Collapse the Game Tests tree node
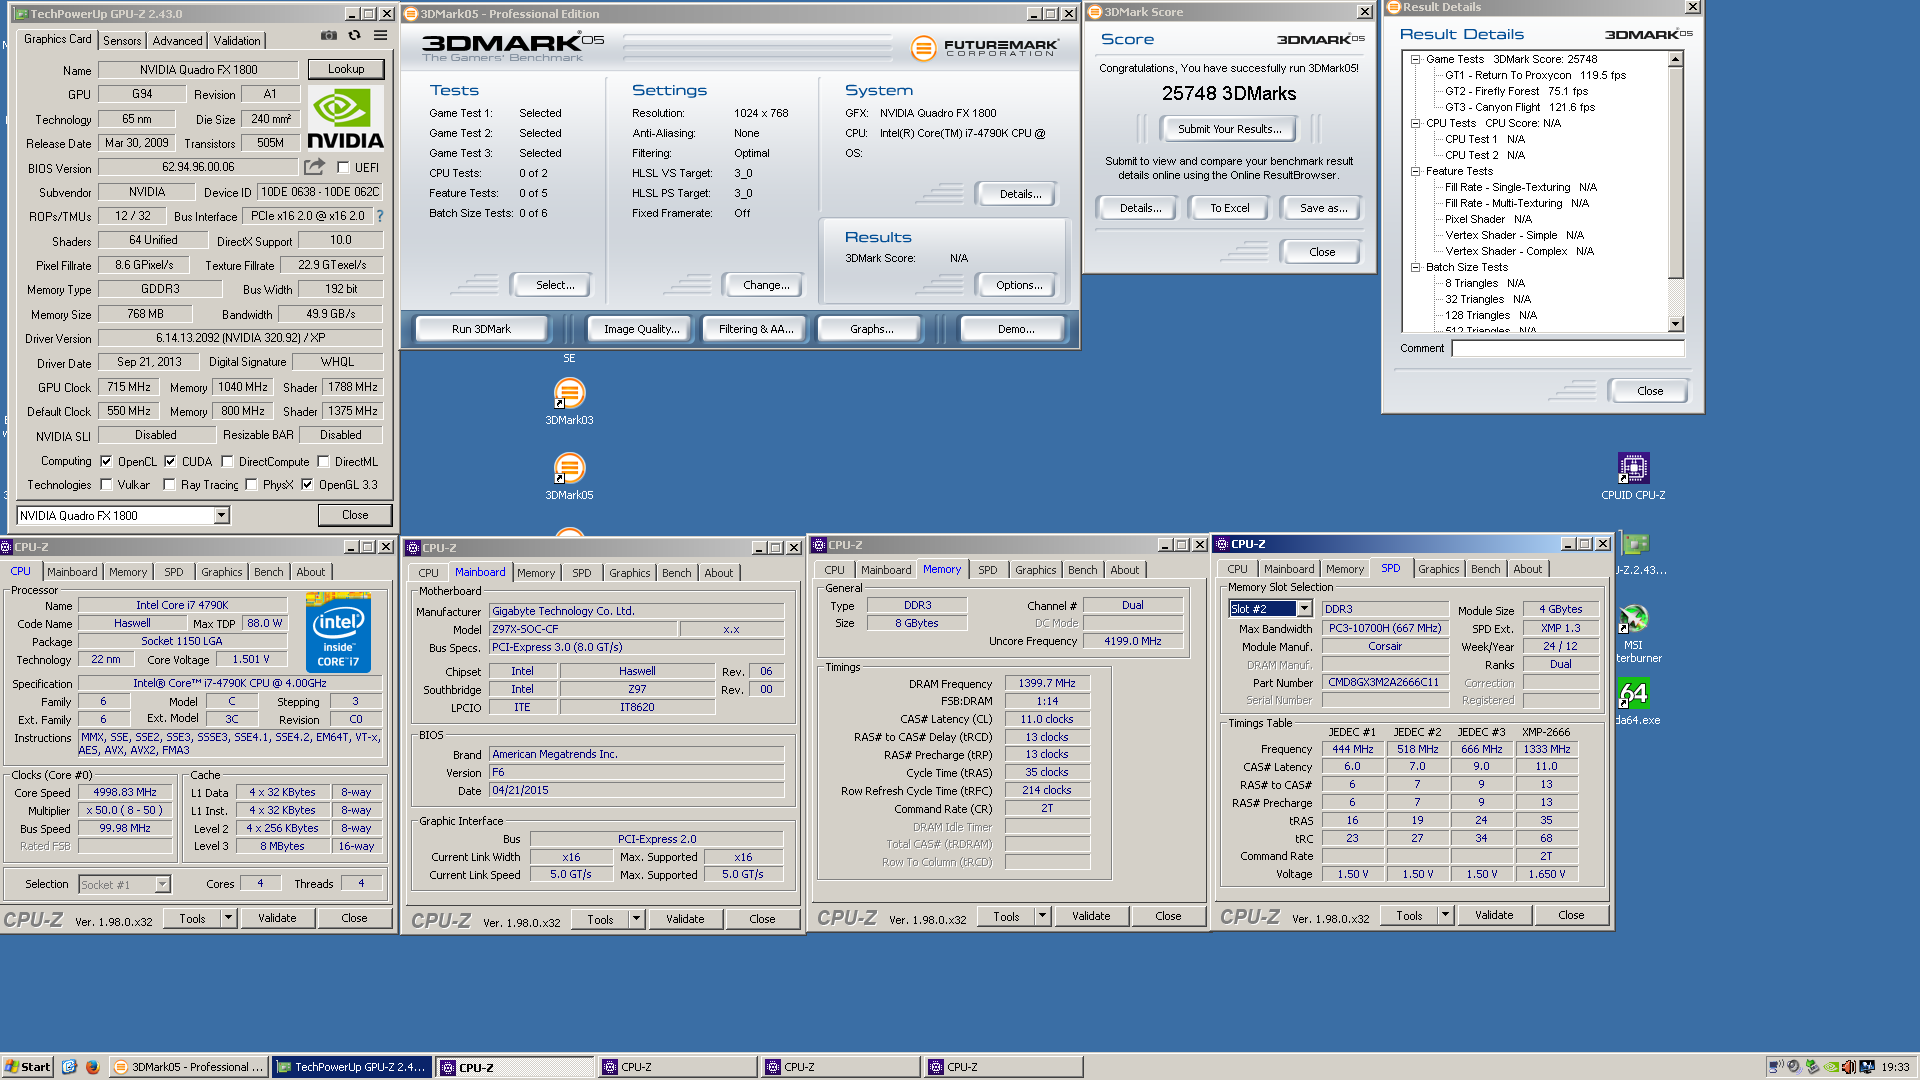The image size is (1920, 1080). (1415, 59)
